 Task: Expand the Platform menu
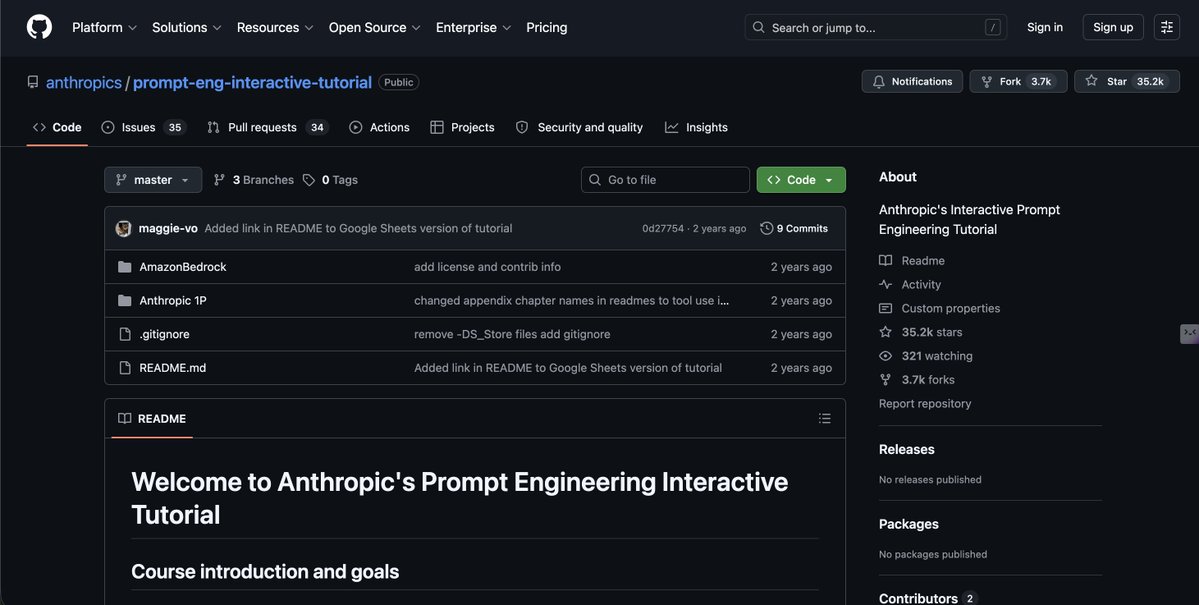coord(104,28)
